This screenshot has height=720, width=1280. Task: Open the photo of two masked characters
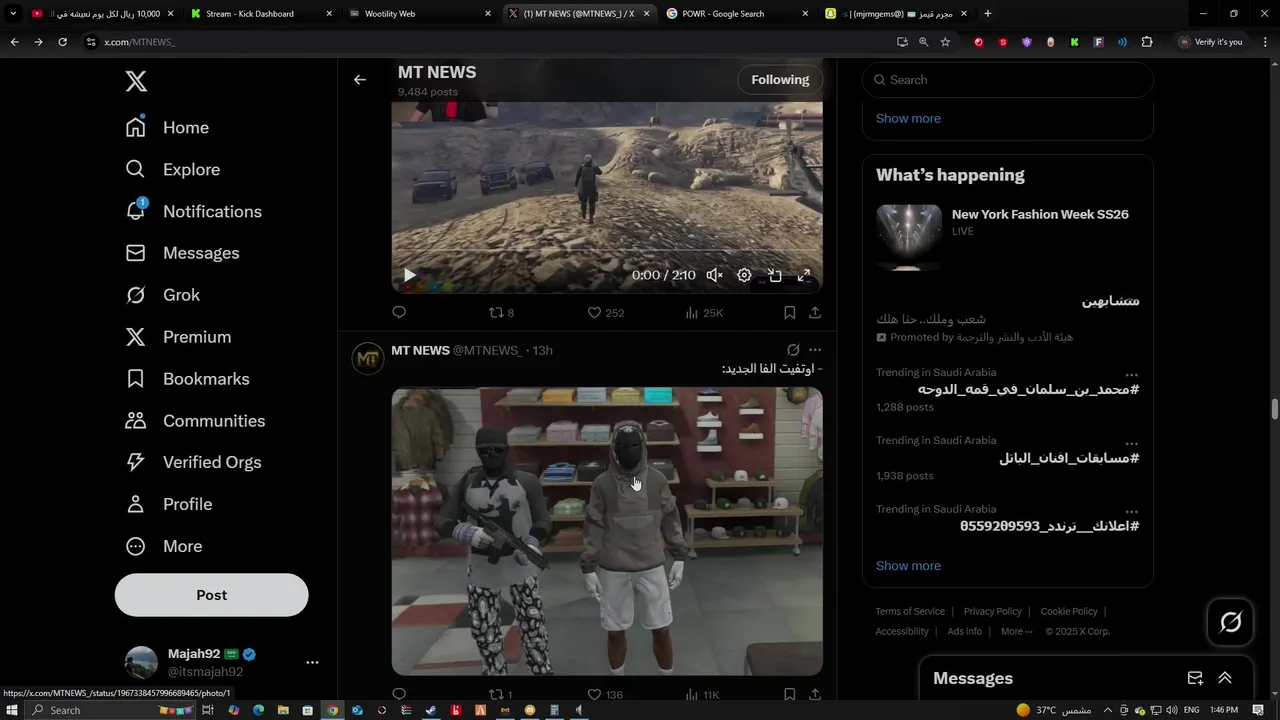607,531
